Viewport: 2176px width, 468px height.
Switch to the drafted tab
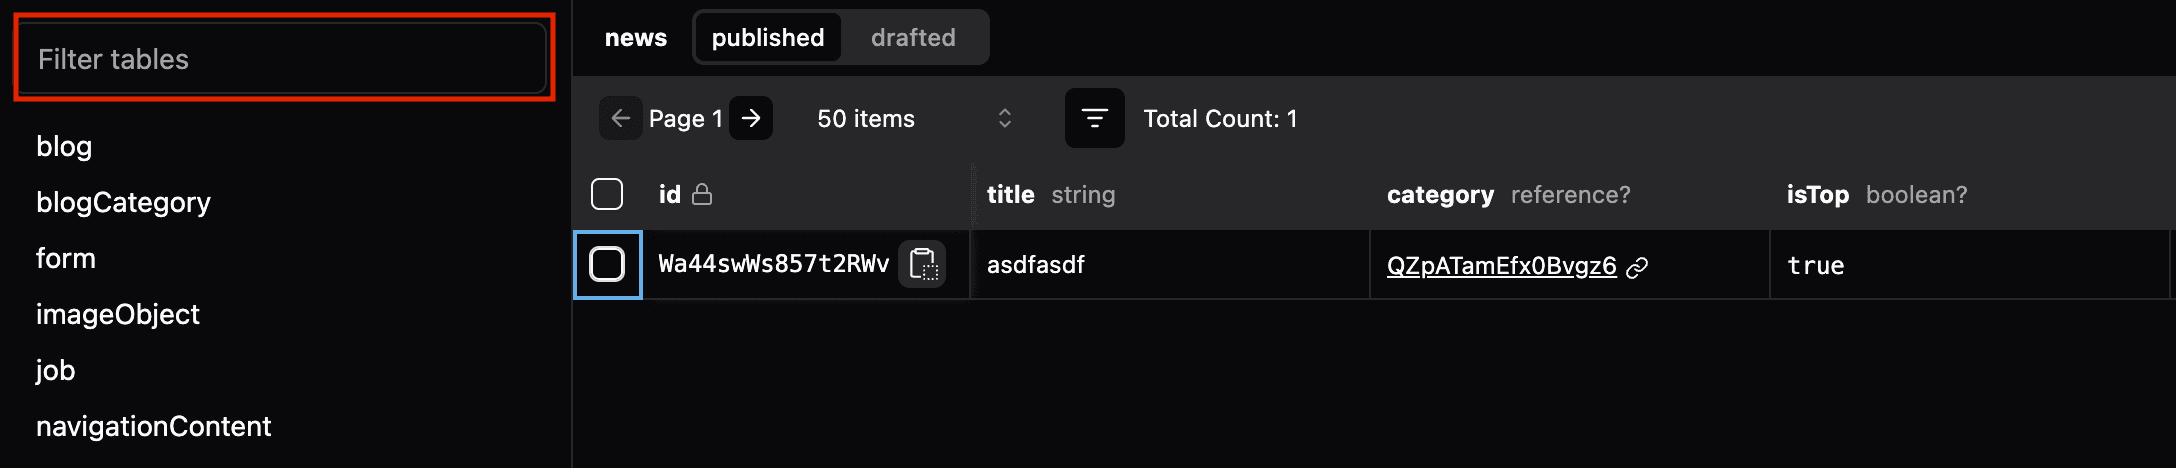click(x=913, y=38)
